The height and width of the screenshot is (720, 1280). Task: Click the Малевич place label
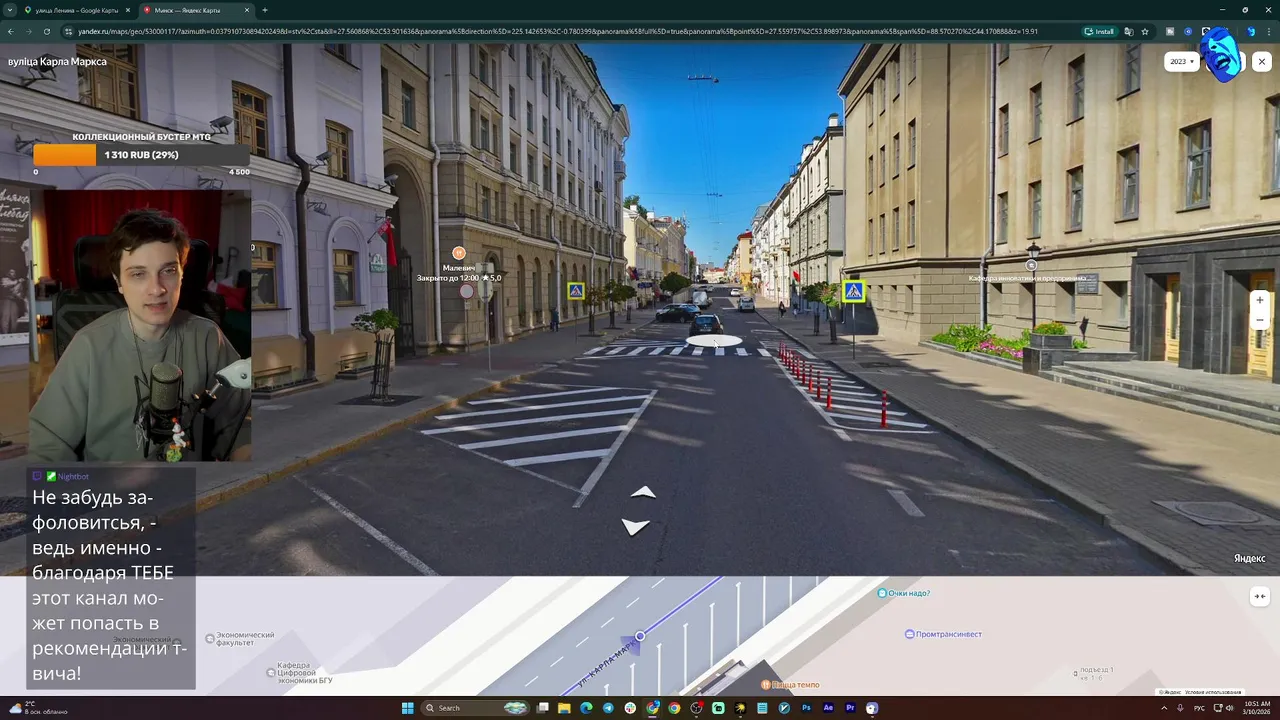[460, 268]
